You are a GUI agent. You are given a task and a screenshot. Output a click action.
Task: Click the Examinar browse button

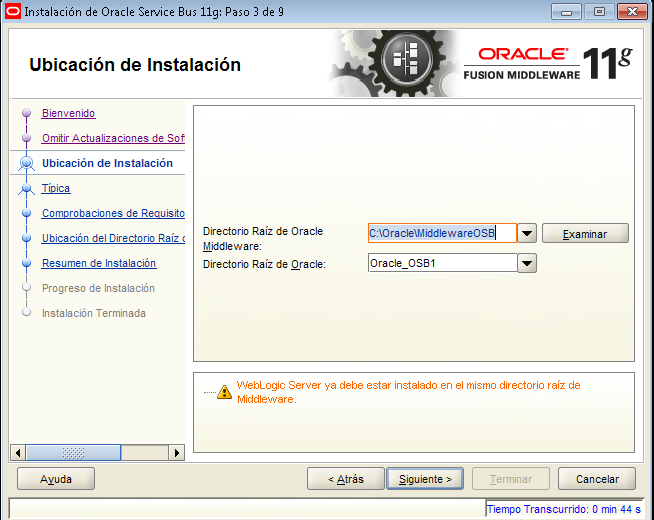[x=585, y=234]
